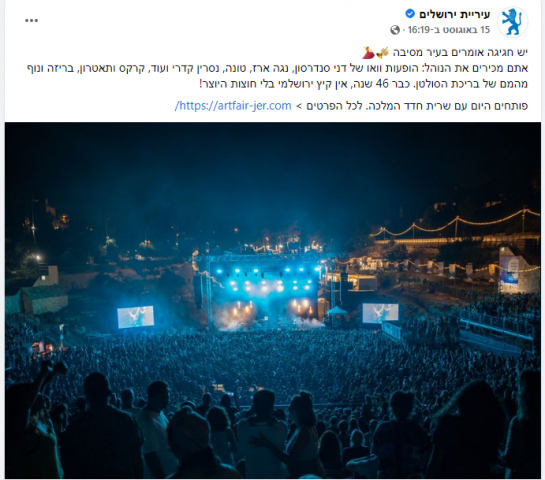Click the right video screen in photo
545x480 pixels.
380,313
